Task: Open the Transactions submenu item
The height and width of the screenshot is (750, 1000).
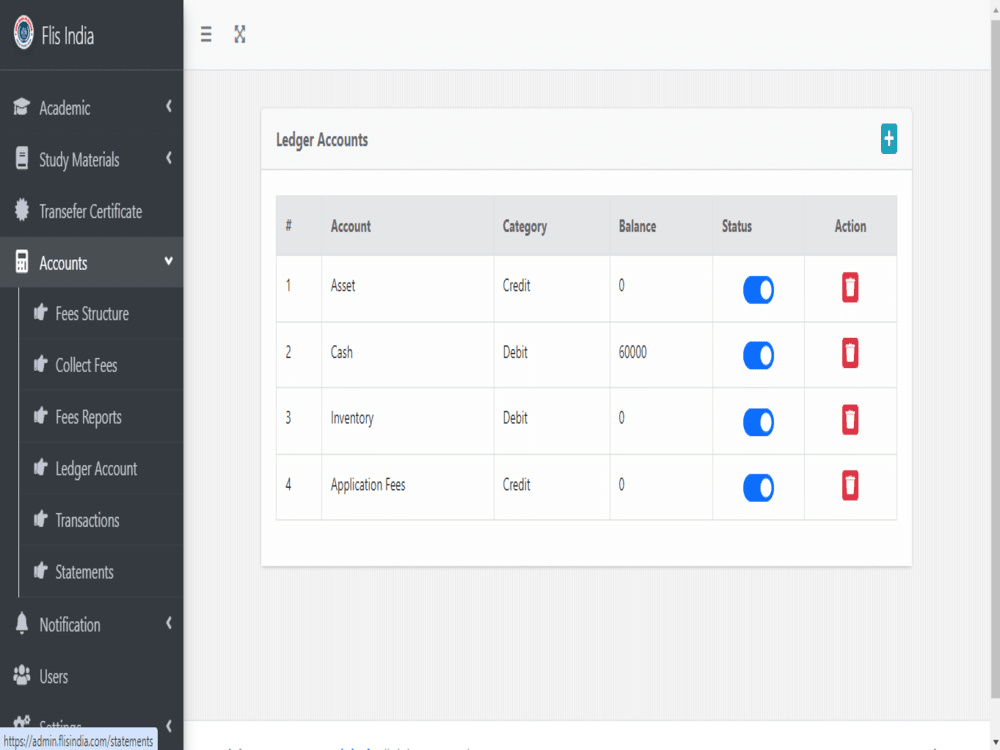Action: coord(101,520)
